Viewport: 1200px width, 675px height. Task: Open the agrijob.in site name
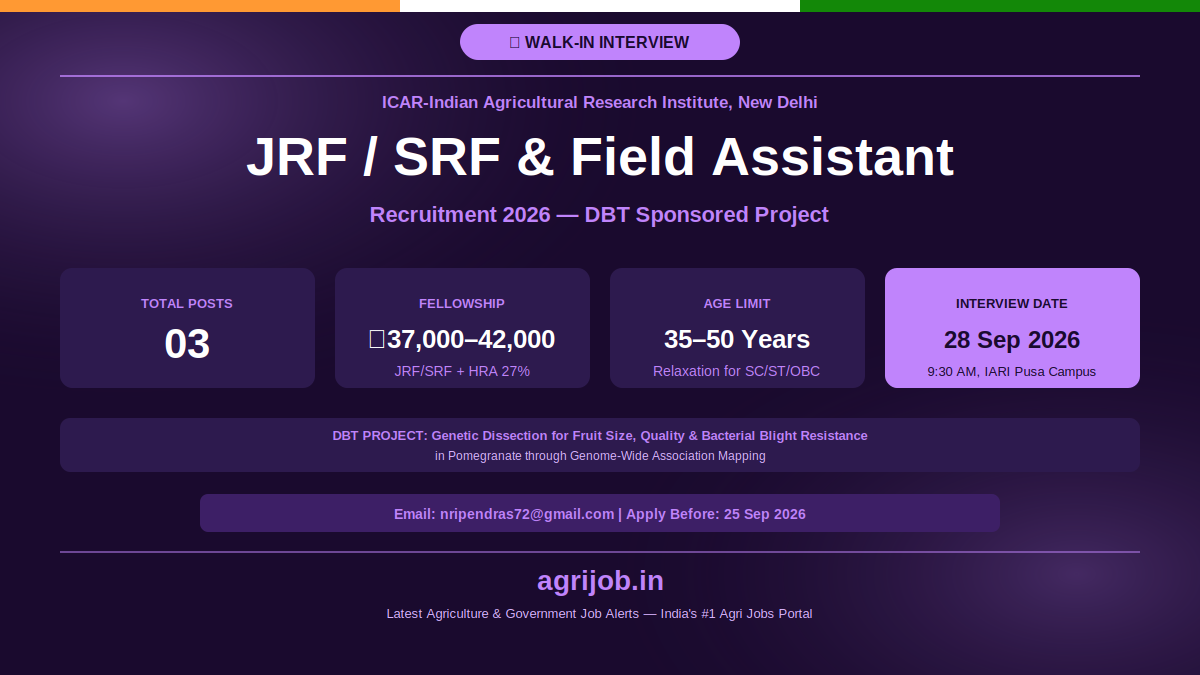click(x=600, y=581)
